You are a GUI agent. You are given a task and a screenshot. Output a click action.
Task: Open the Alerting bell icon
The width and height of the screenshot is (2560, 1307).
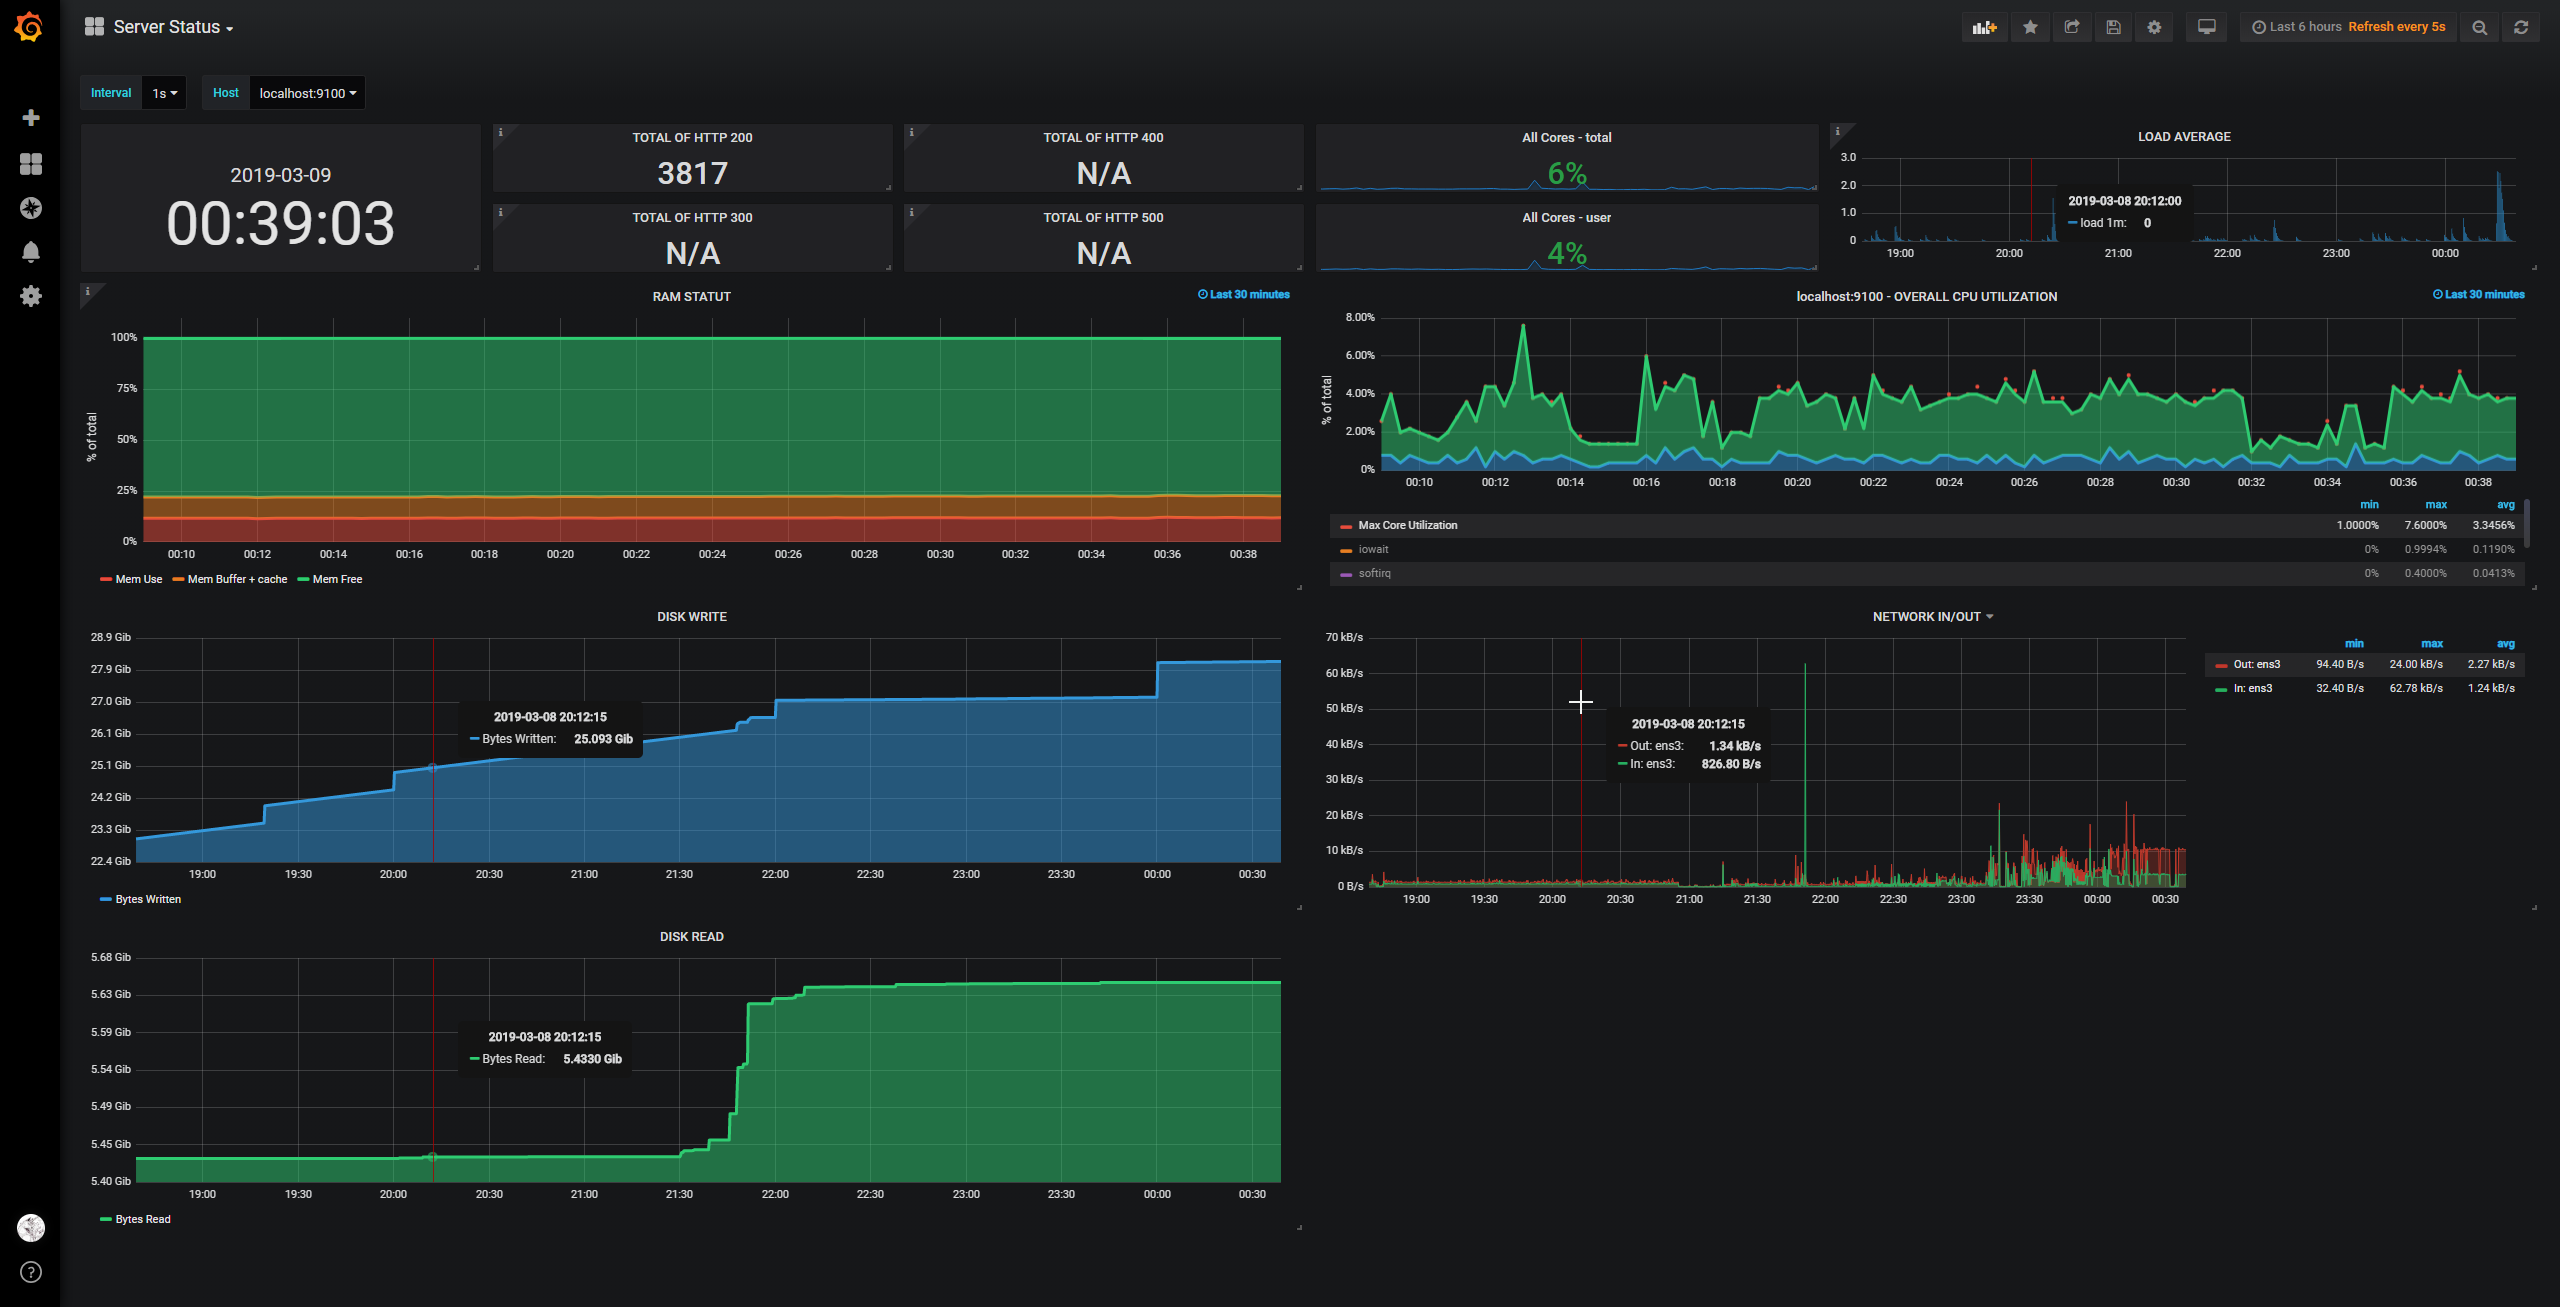point(31,252)
